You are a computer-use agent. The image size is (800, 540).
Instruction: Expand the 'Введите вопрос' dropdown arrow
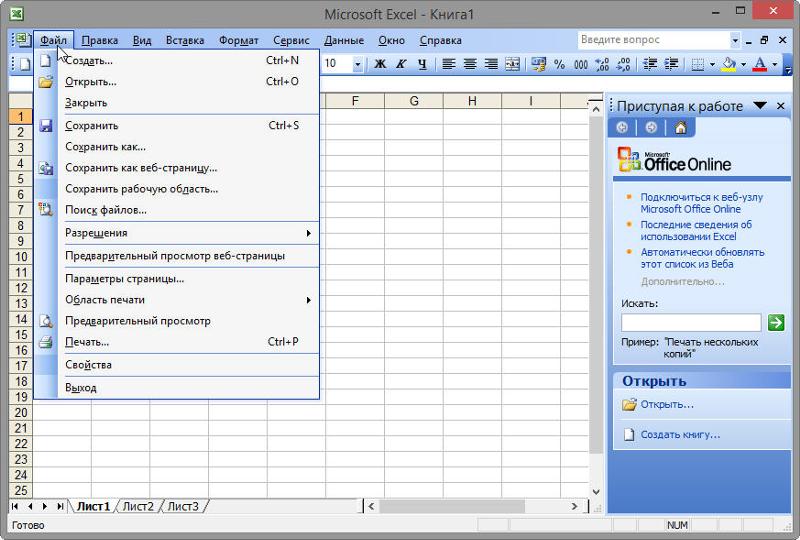pyautogui.click(x=735, y=40)
